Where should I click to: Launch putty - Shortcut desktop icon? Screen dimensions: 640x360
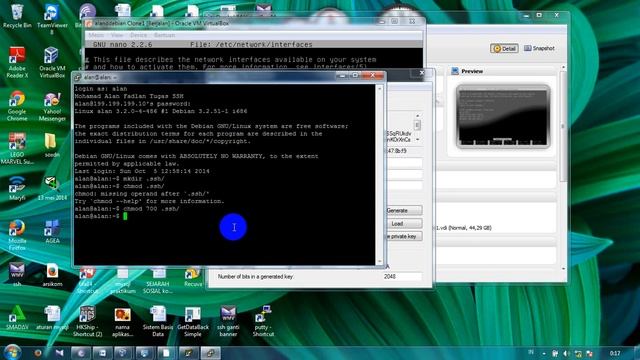[x=263, y=321]
